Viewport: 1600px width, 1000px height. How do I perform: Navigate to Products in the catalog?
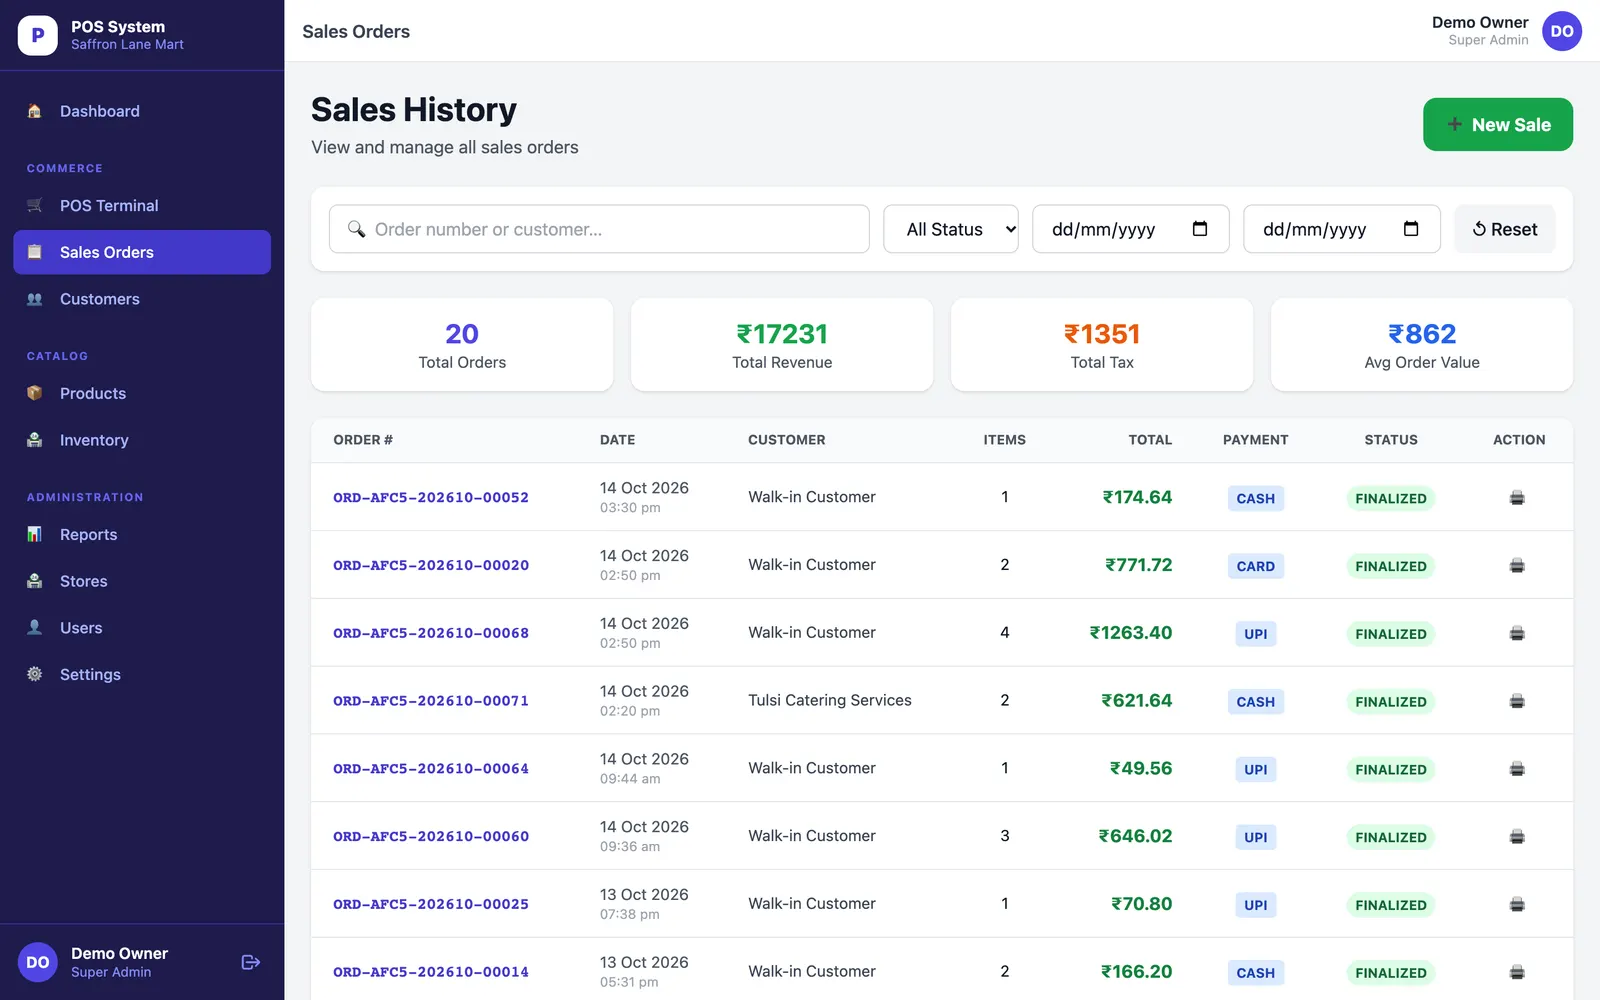tap(142, 393)
